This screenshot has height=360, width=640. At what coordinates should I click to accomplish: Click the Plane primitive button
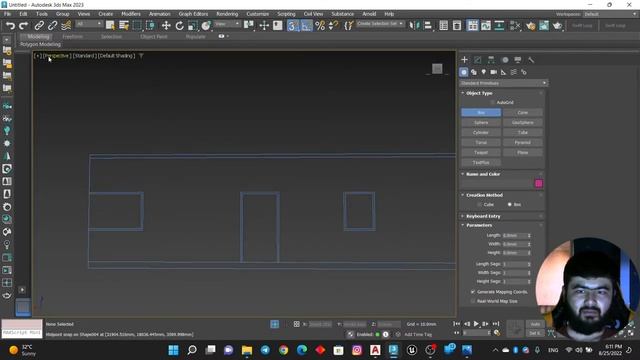point(522,153)
